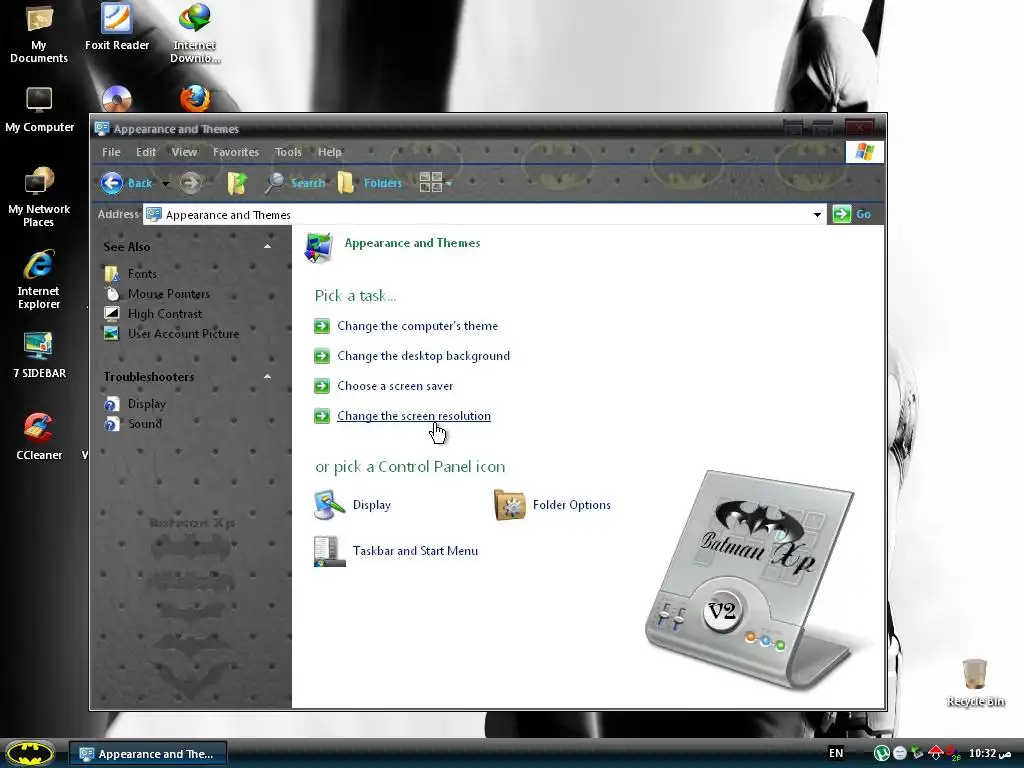Open the Display troubleshooter
The image size is (1024, 768).
coord(147,404)
